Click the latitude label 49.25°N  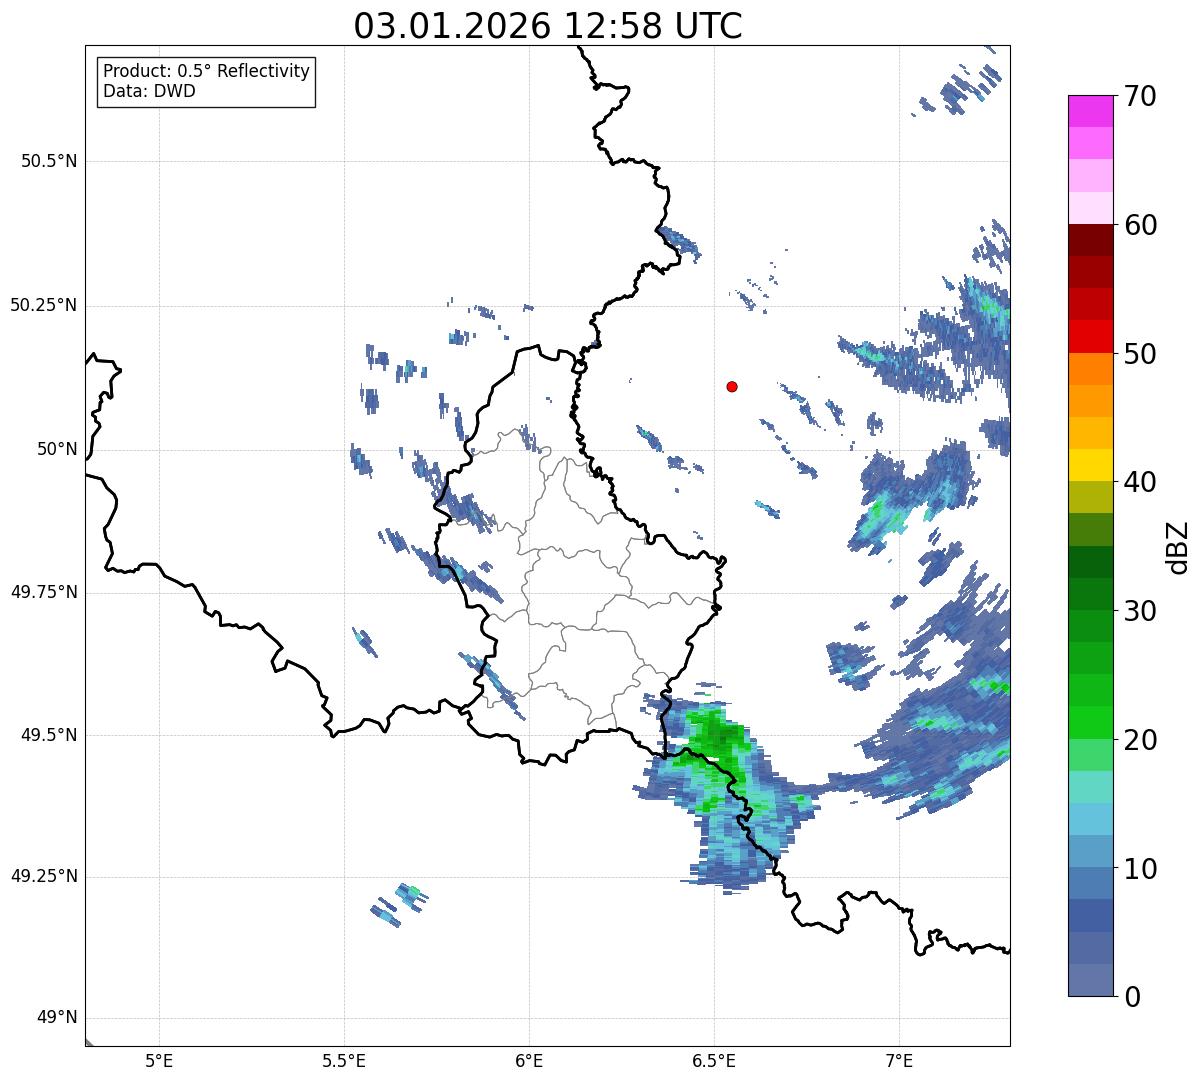[x=44, y=877]
